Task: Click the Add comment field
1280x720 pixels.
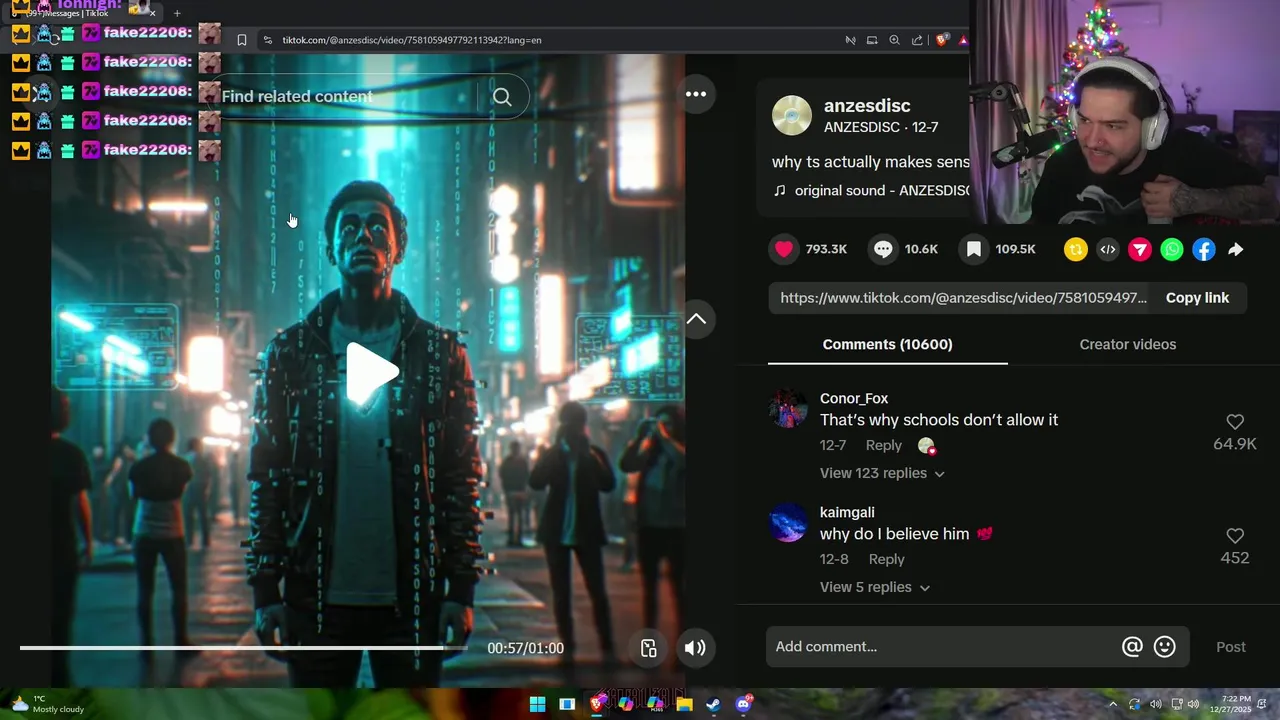Action: (x=945, y=647)
